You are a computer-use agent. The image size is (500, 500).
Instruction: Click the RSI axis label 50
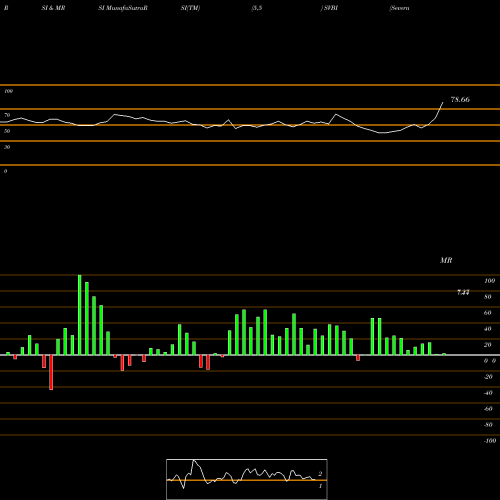(x=7, y=131)
